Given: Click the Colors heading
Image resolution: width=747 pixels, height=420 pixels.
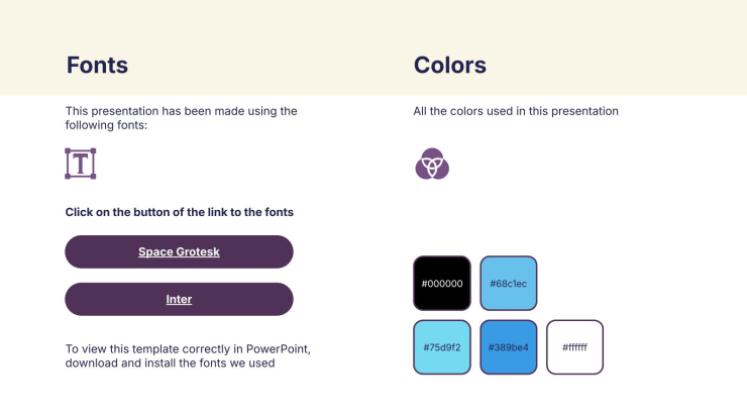Looking at the screenshot, I should 450,65.
